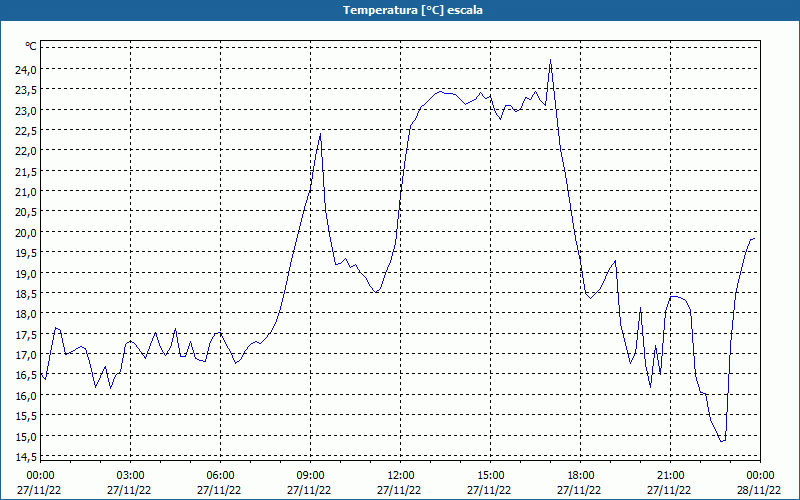Select the 22,0 temperature label
The height and width of the screenshot is (500, 800).
[26, 151]
